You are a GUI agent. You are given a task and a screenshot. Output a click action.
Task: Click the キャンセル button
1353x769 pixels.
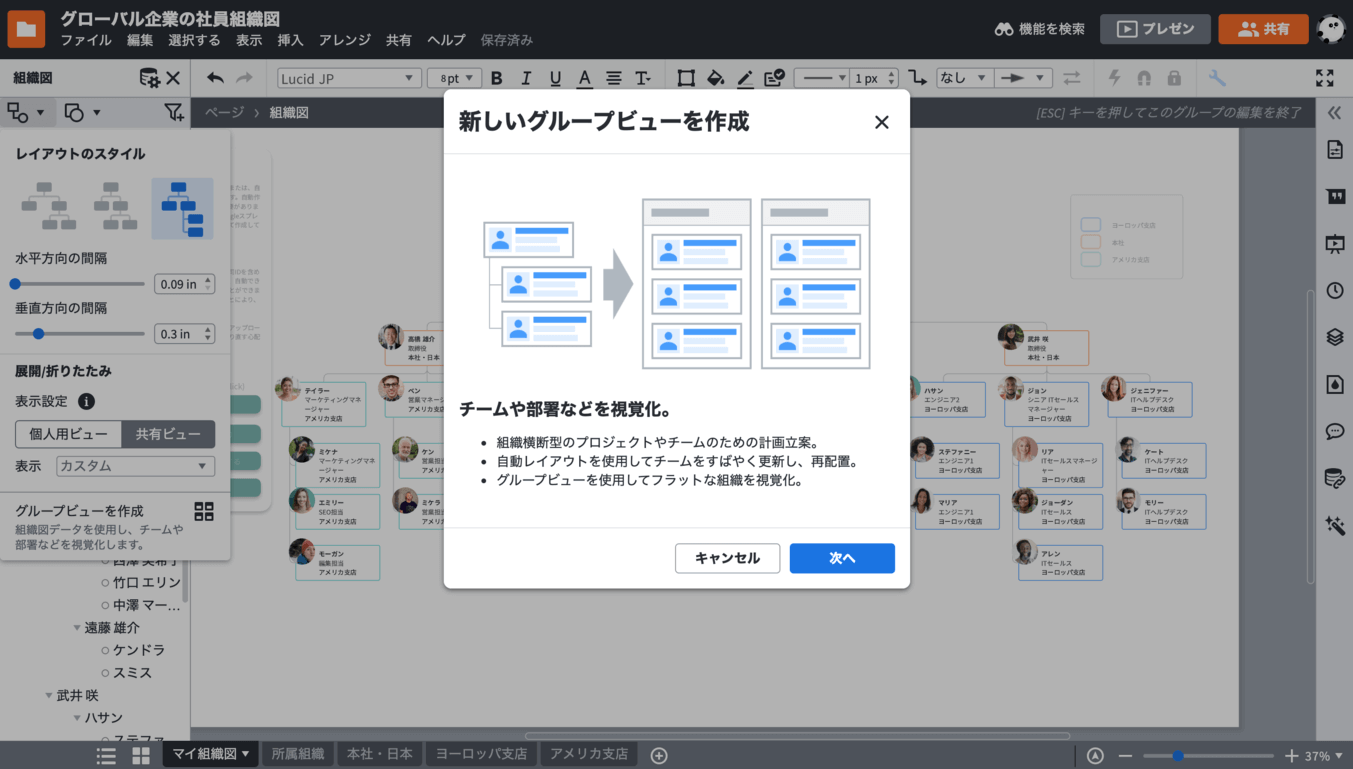coord(727,558)
